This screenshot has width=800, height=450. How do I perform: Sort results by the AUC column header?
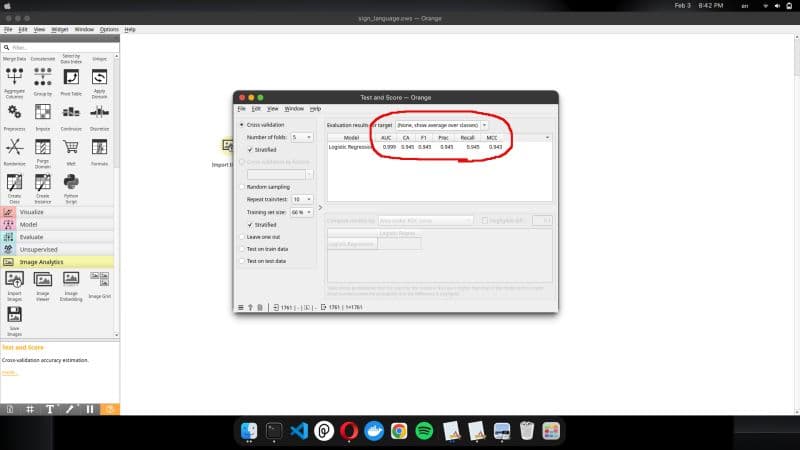pos(386,138)
